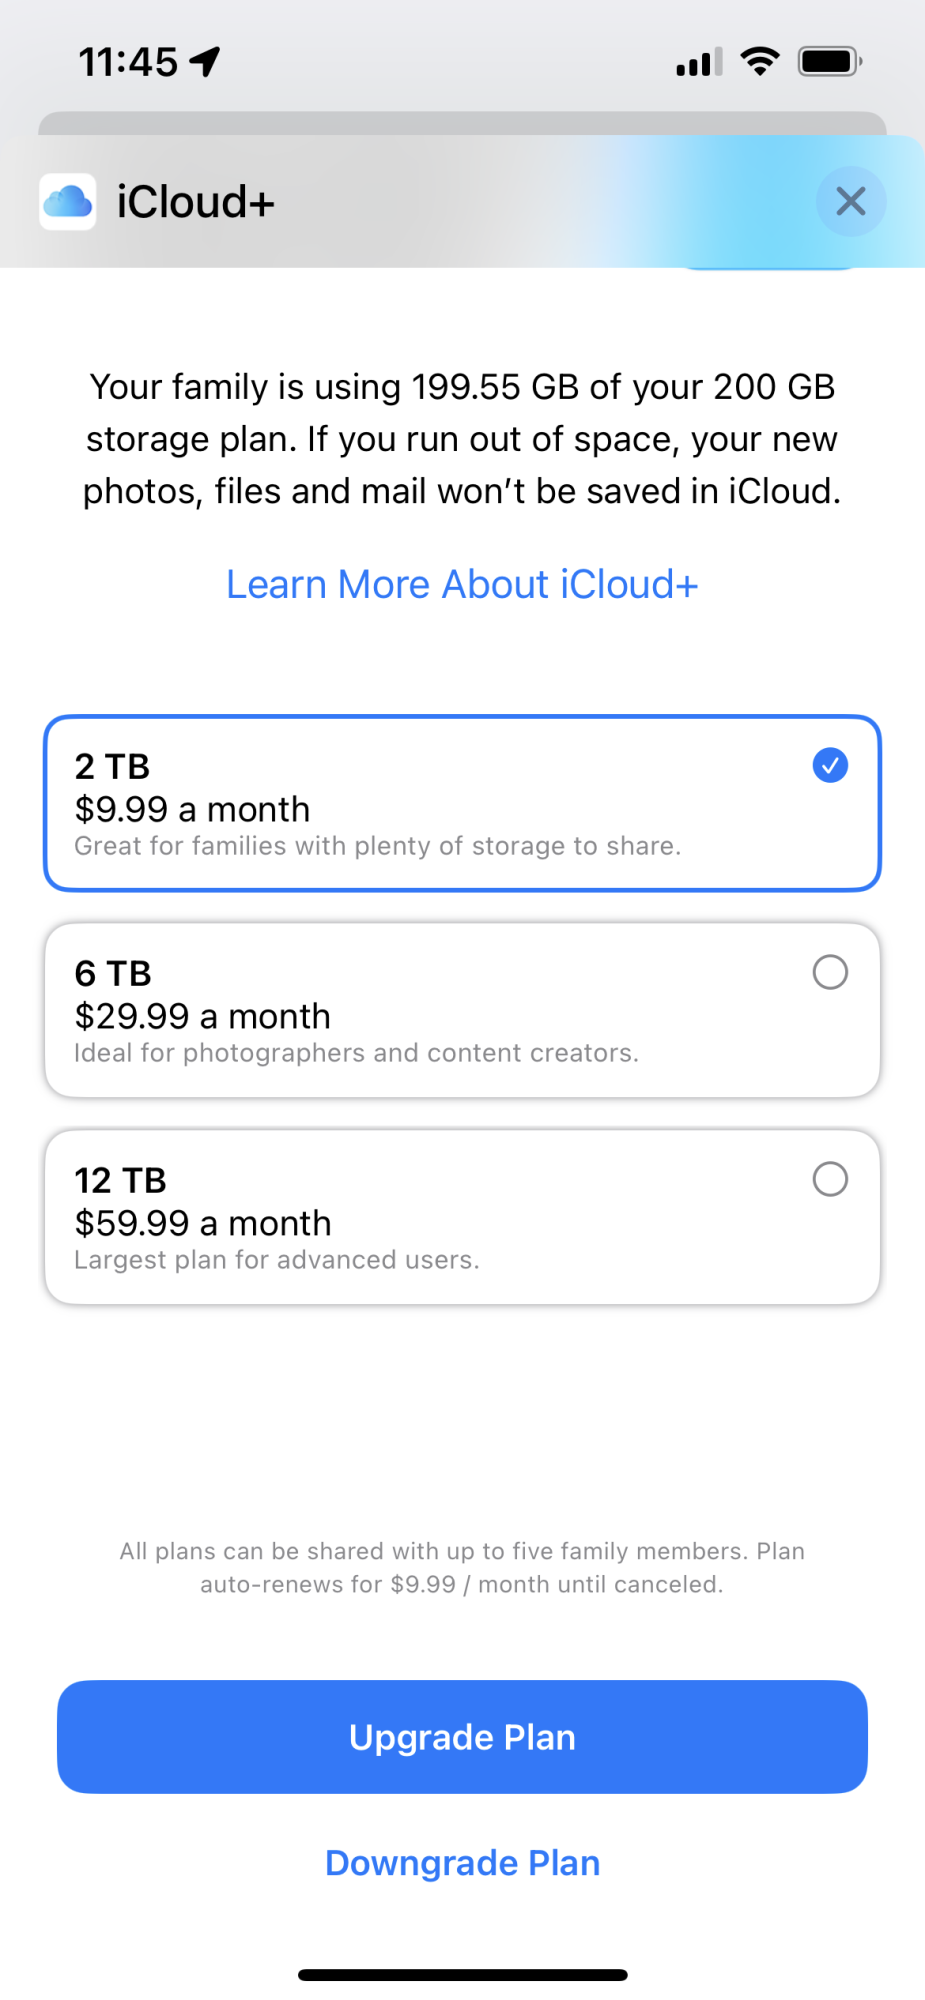Choose the $59.99 a month plan card
The image size is (925, 2000).
462,1217
